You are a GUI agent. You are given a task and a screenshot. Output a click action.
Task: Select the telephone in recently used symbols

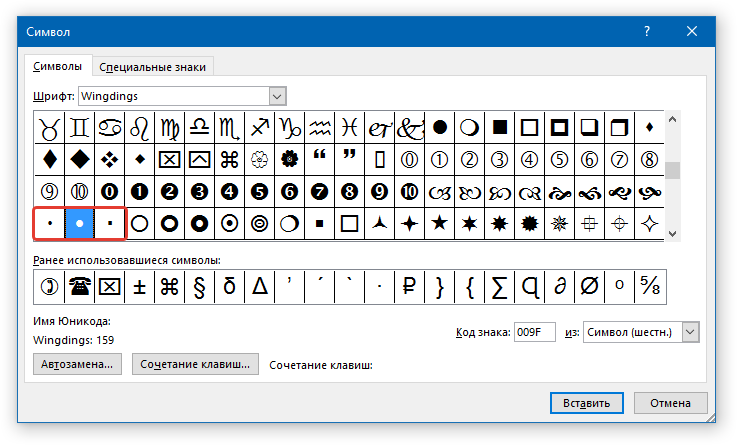click(x=79, y=286)
